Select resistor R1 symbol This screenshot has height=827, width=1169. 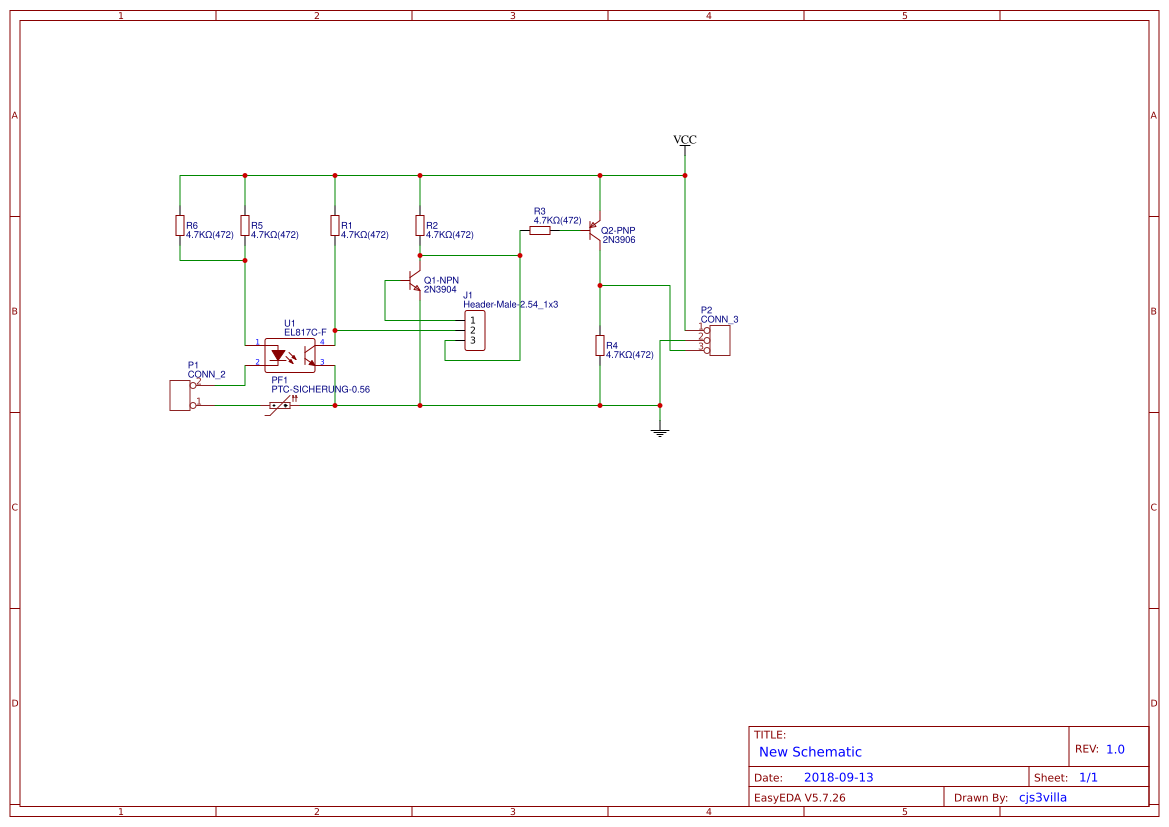(335, 226)
